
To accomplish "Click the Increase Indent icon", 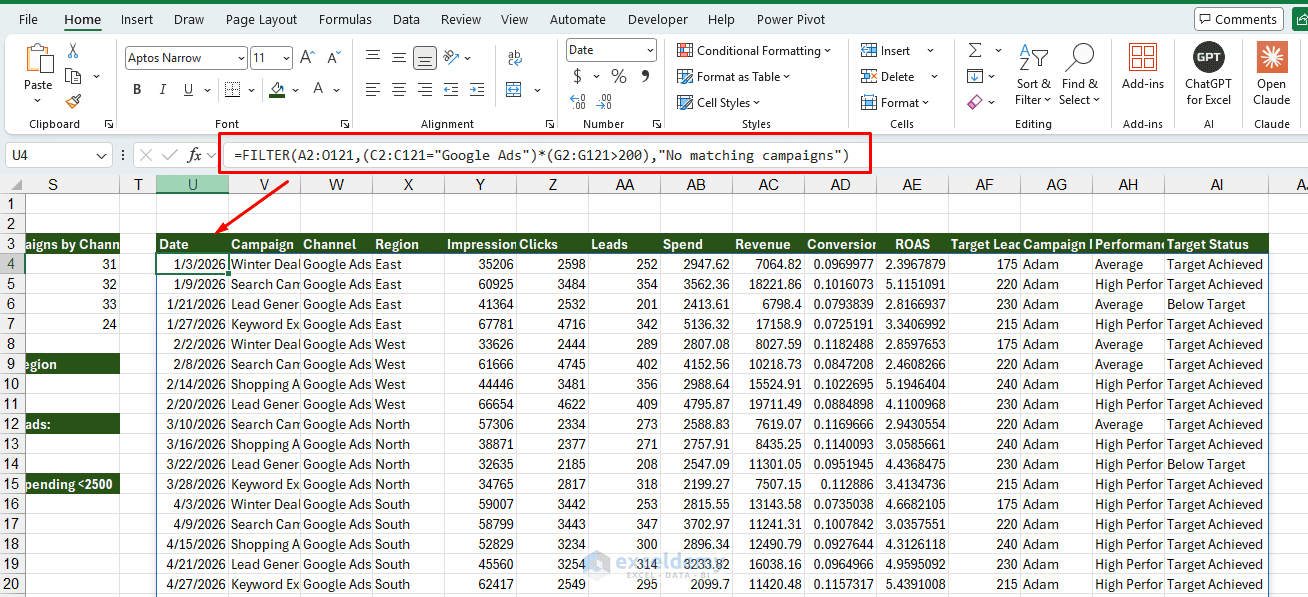I will click(476, 90).
